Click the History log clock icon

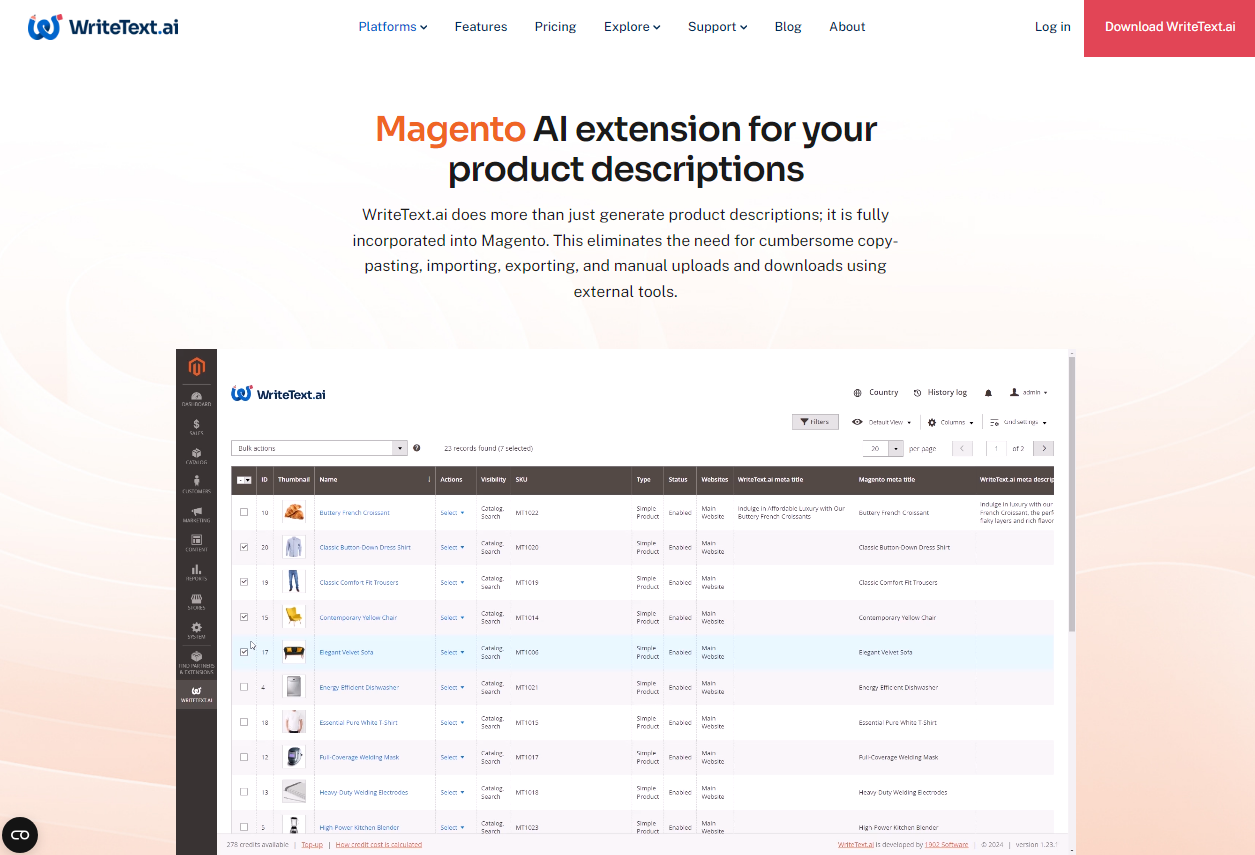click(x=918, y=393)
